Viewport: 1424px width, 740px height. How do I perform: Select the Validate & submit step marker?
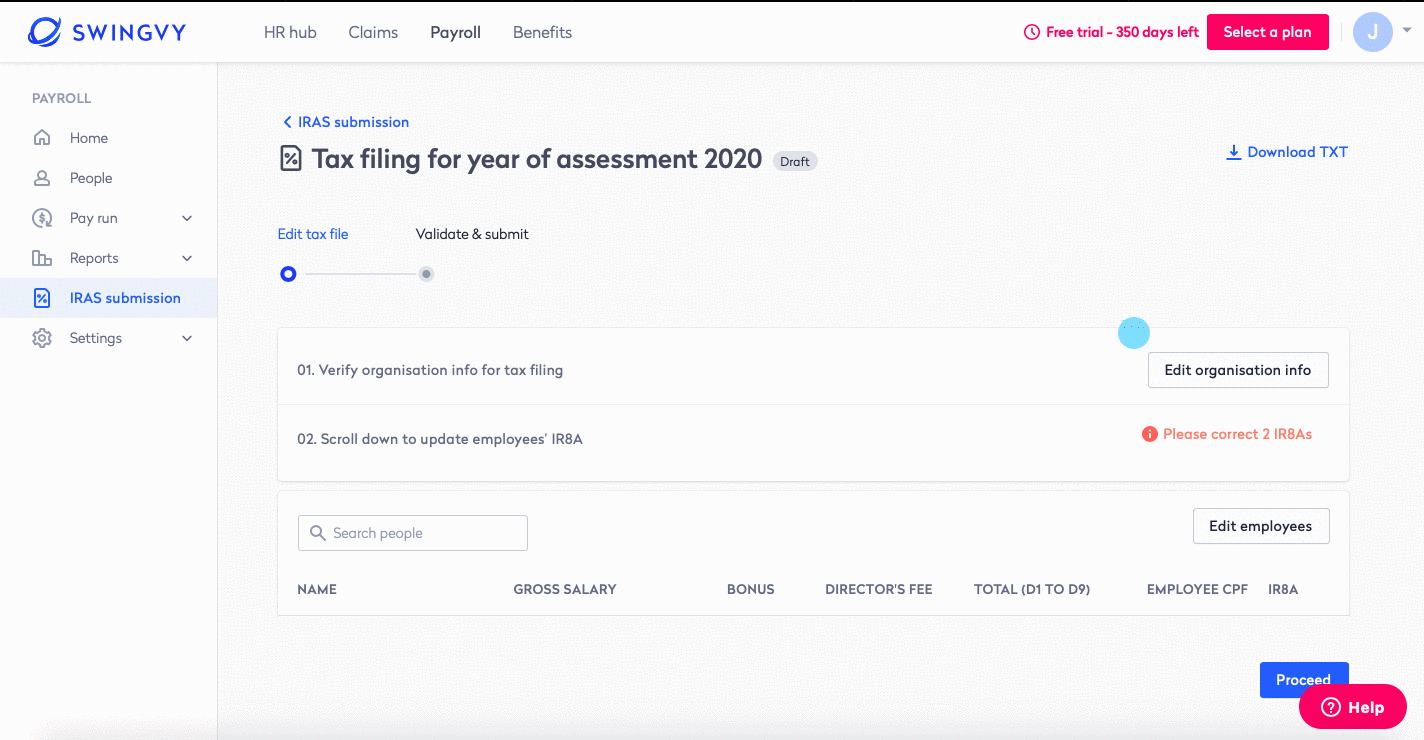tap(426, 274)
